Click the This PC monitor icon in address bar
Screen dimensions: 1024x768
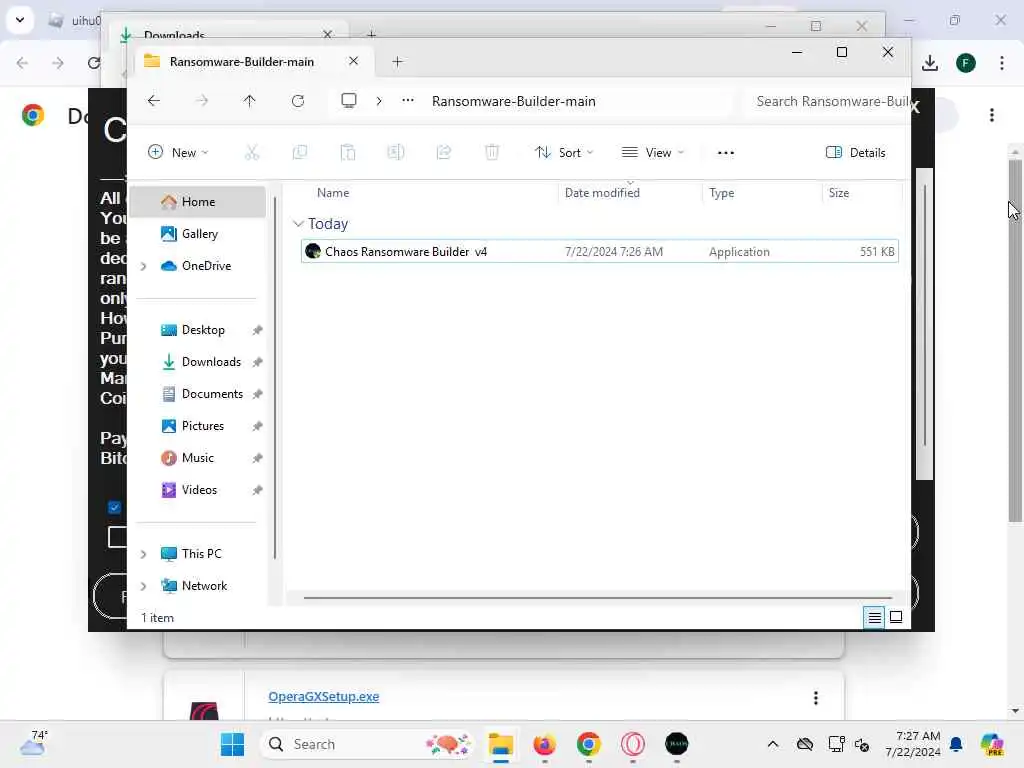(349, 101)
